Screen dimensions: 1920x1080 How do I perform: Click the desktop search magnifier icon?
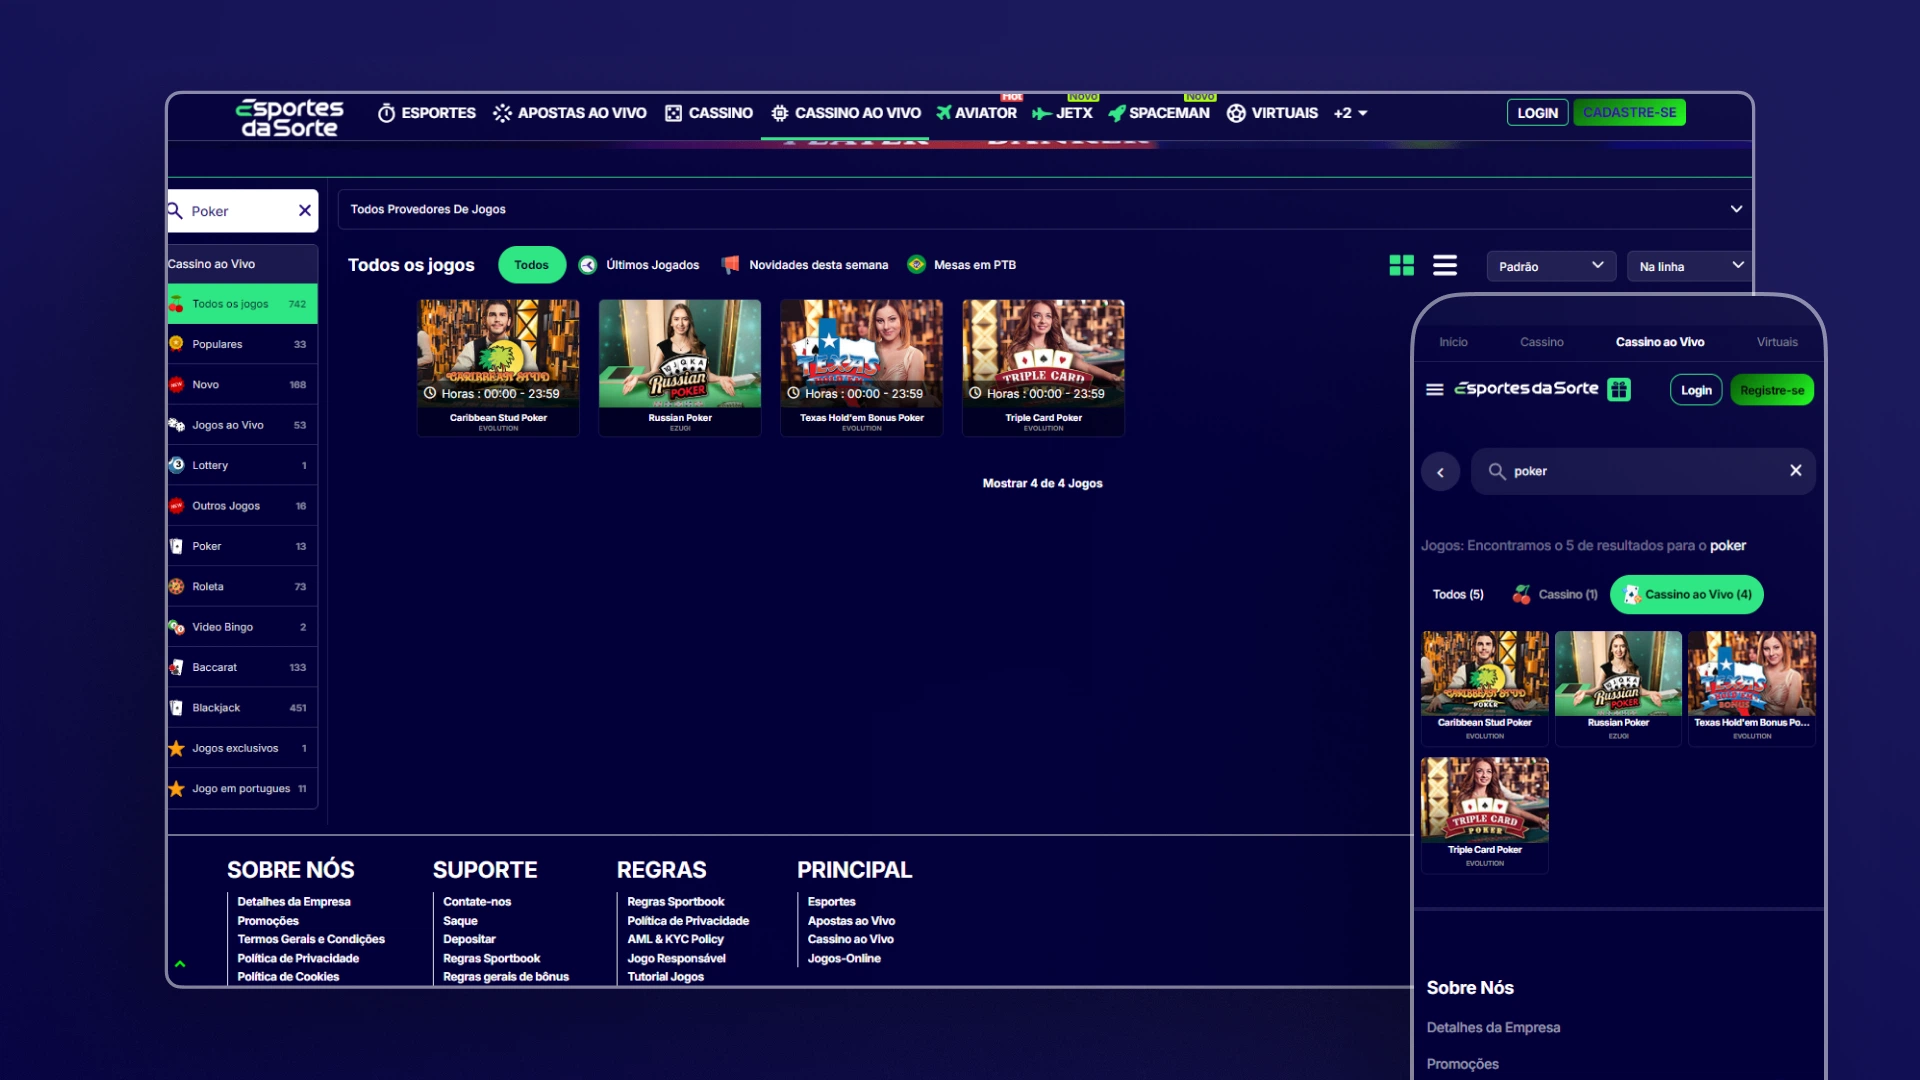click(x=175, y=211)
